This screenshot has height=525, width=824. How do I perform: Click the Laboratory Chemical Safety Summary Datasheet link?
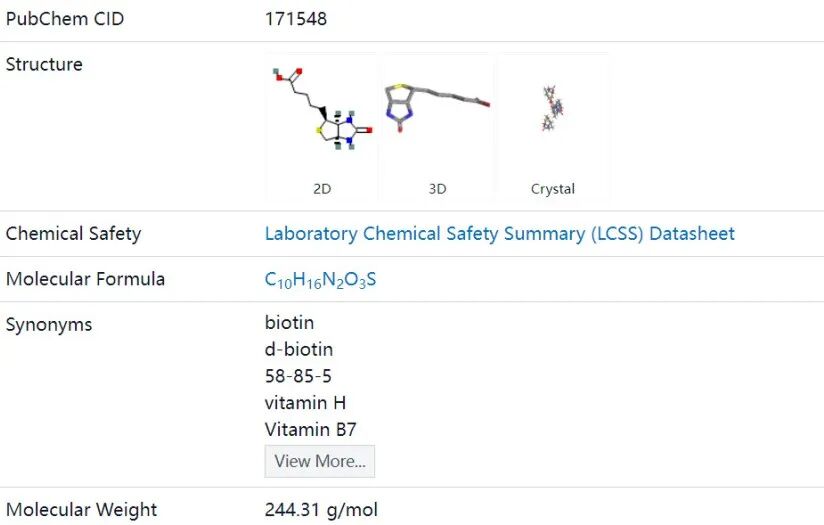499,234
